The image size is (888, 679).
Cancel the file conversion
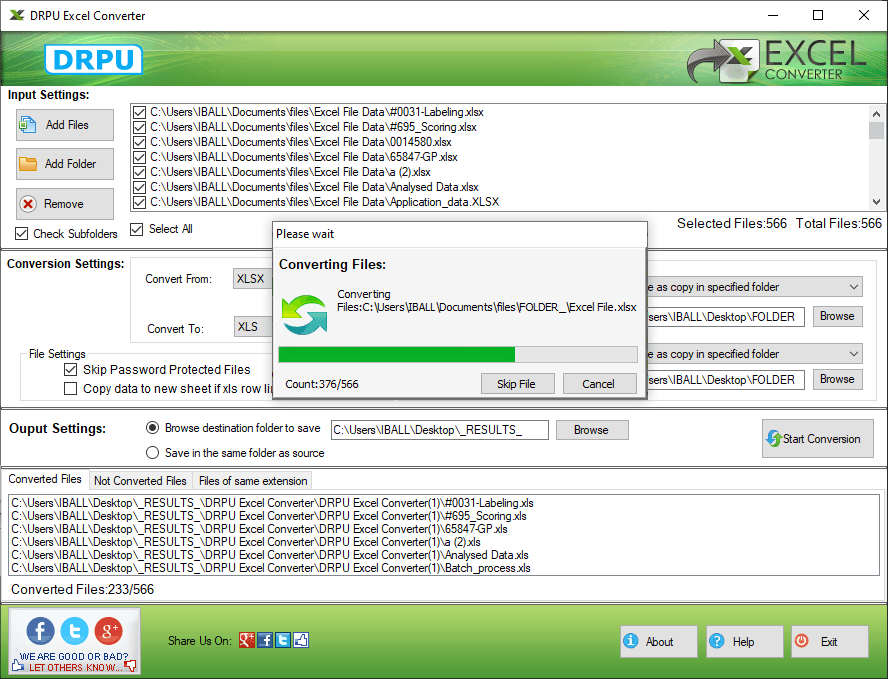pos(599,383)
